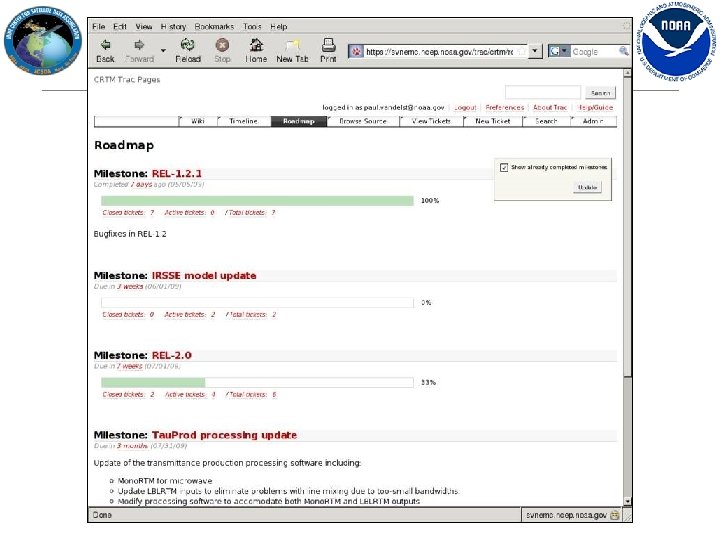Click the scrollbar down arrow
The image size is (720, 540).
click(627, 501)
